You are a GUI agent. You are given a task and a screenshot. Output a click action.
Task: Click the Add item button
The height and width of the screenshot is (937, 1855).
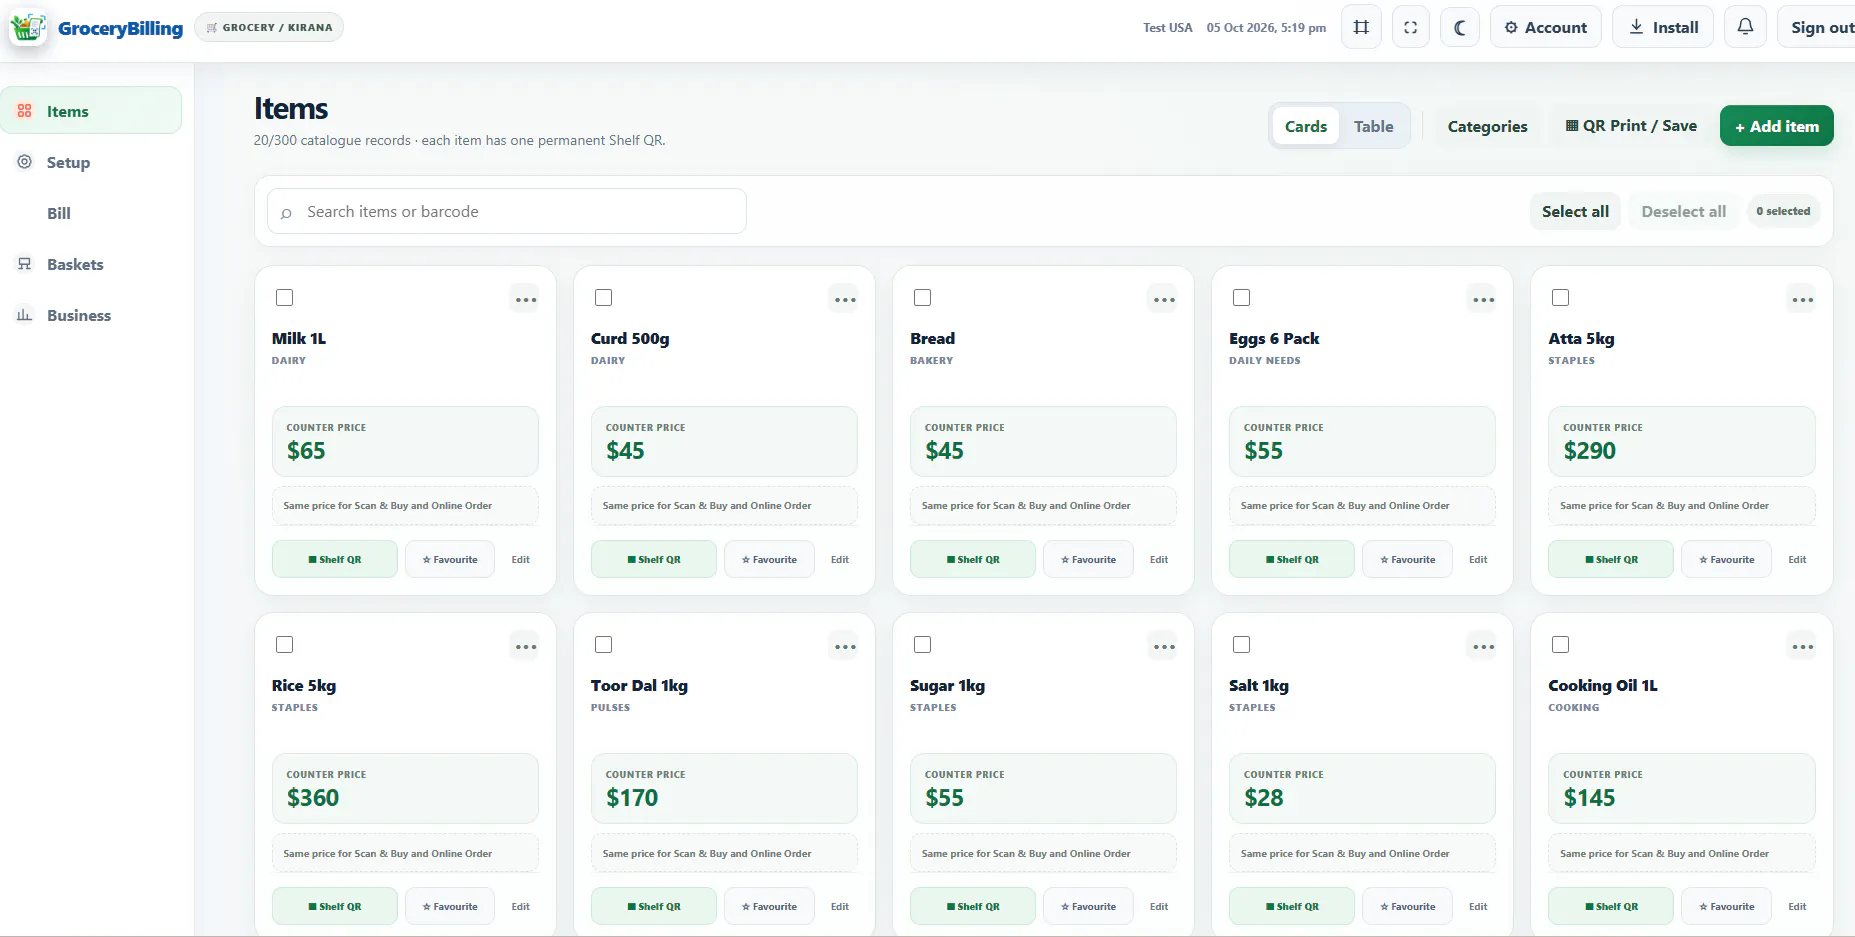[x=1776, y=126]
